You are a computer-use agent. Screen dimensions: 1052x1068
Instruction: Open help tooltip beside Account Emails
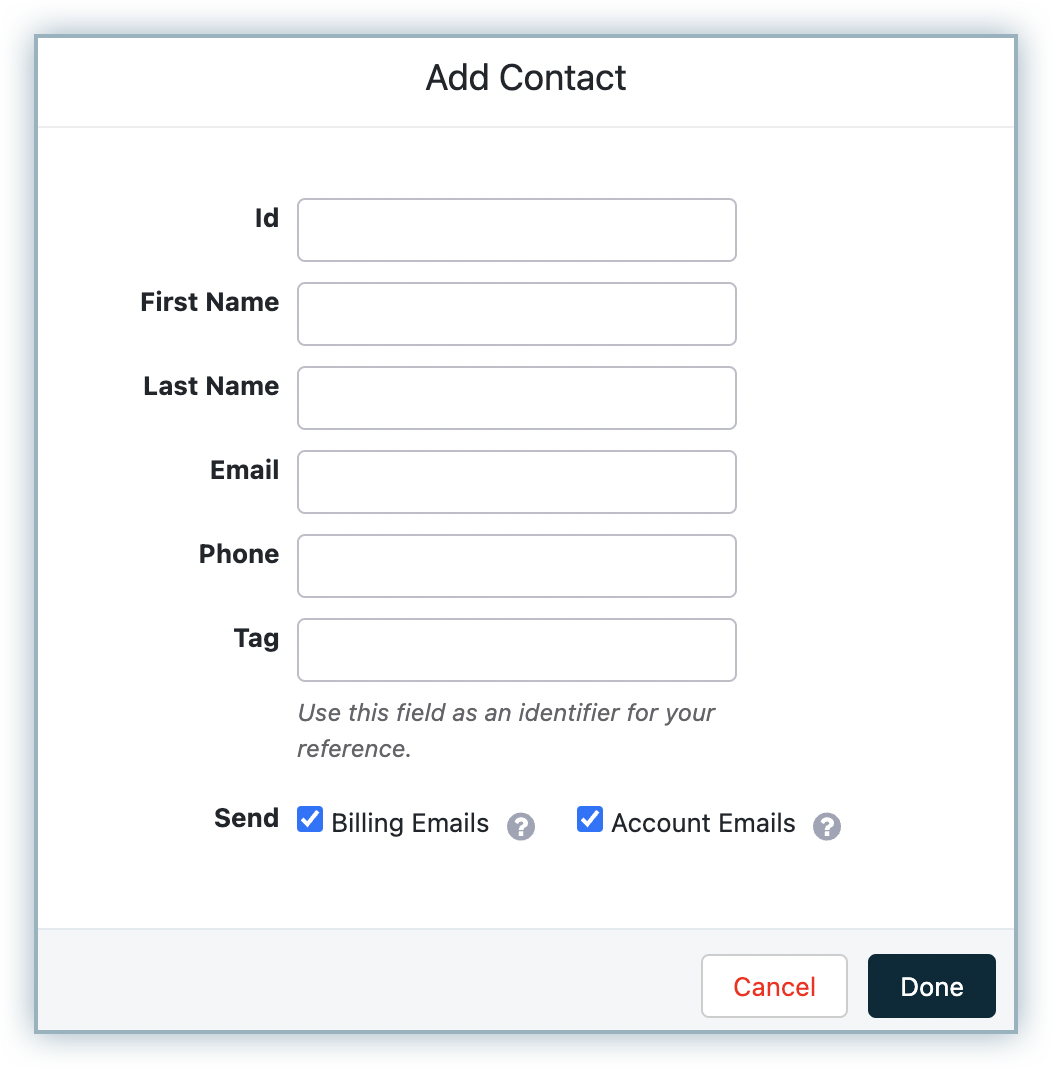pos(827,826)
